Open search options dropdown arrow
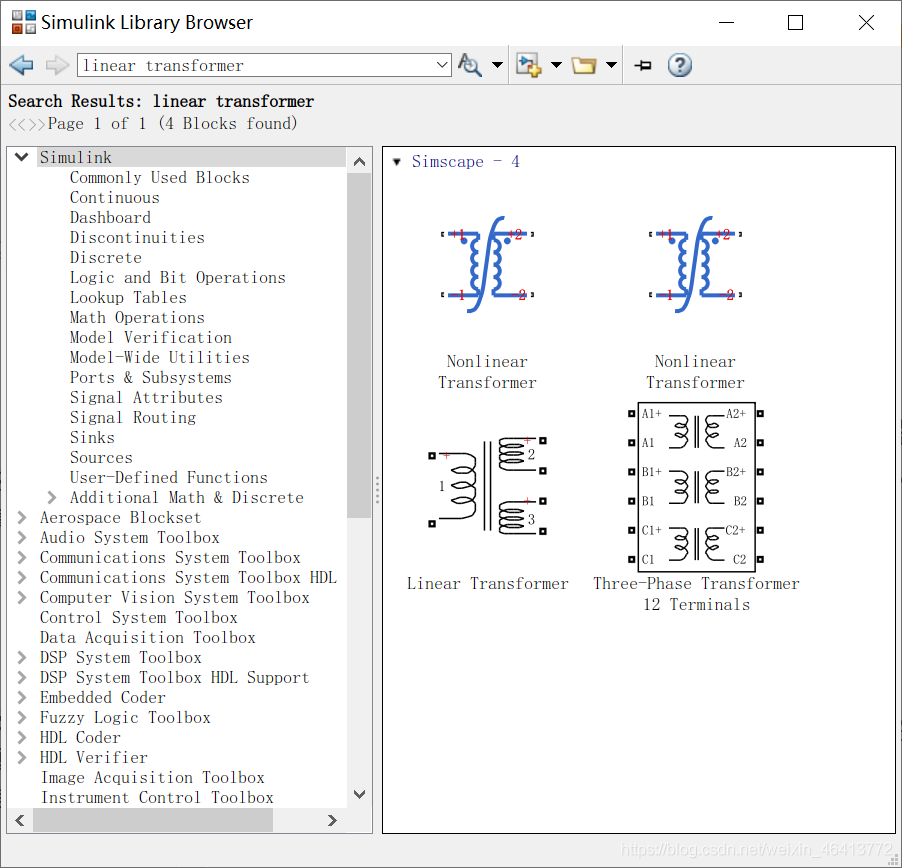Image resolution: width=902 pixels, height=868 pixels. pos(497,65)
